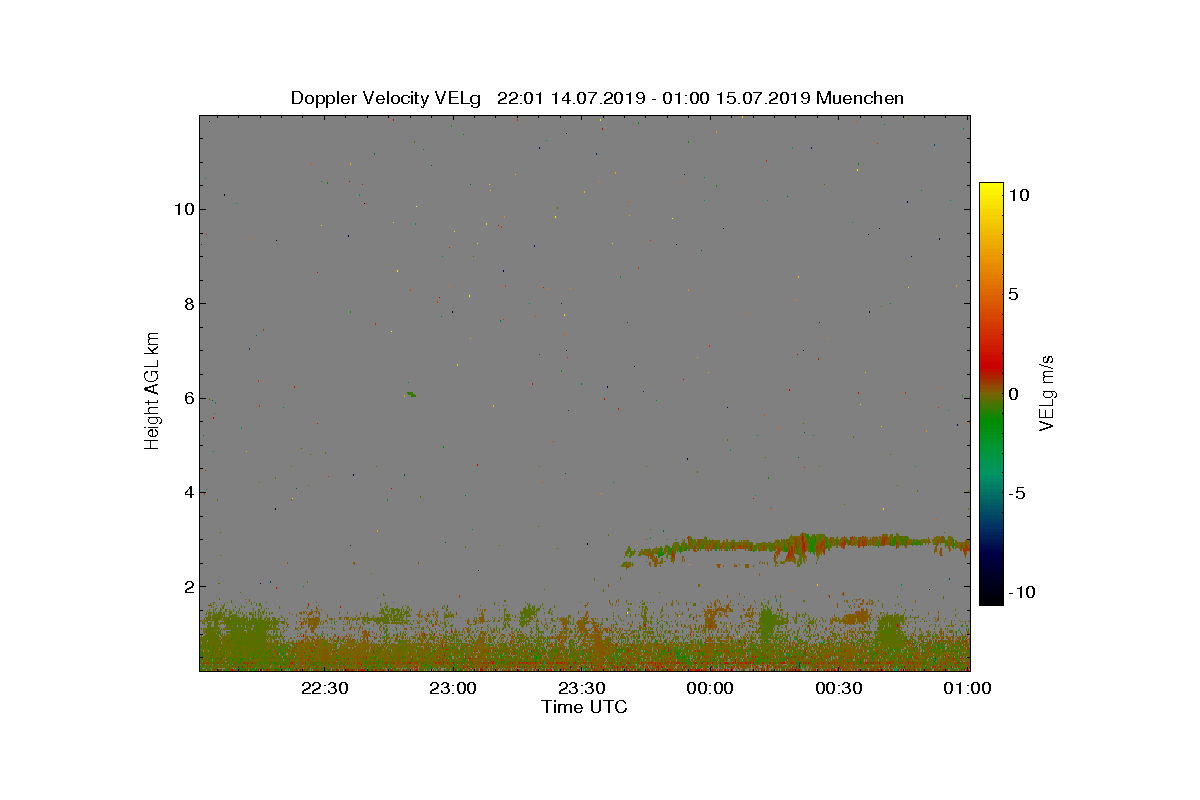This screenshot has width=1200, height=800.
Task: Click the colorbar label 5
Action: (x=1013, y=295)
